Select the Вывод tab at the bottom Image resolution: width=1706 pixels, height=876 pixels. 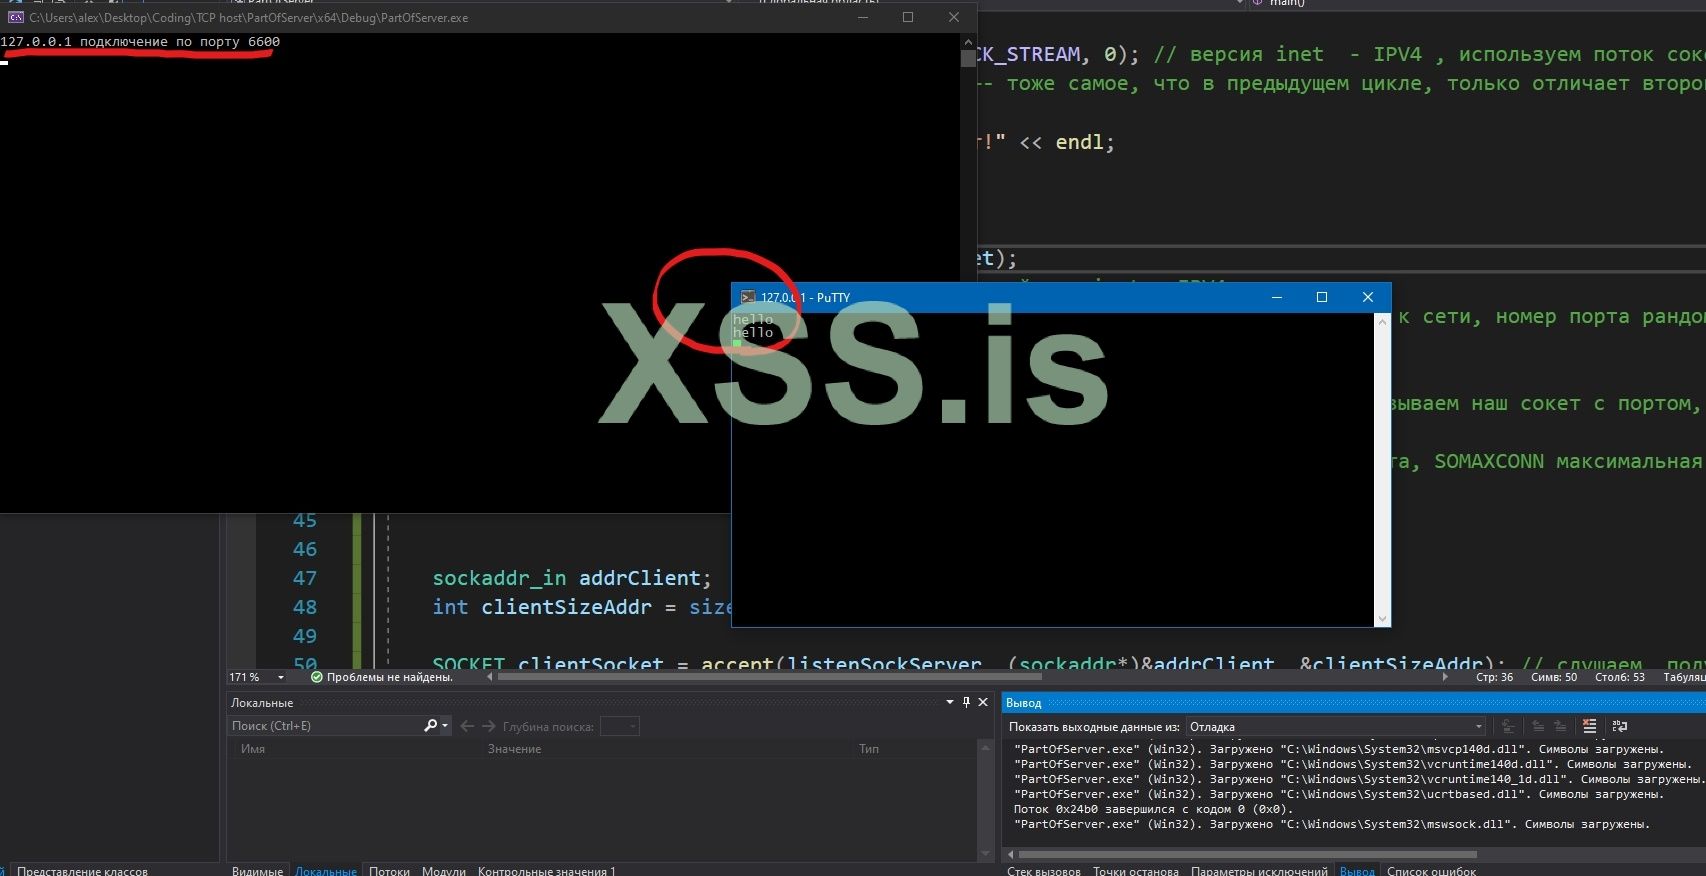tap(1357, 870)
